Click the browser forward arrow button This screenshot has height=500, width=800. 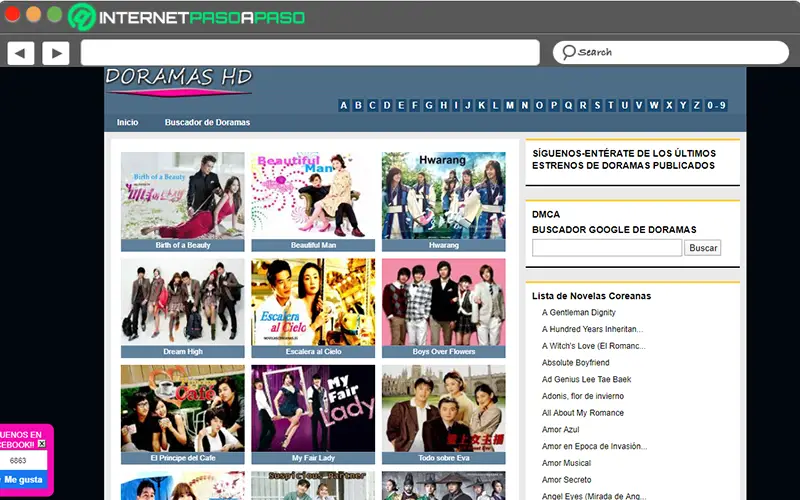tap(56, 53)
